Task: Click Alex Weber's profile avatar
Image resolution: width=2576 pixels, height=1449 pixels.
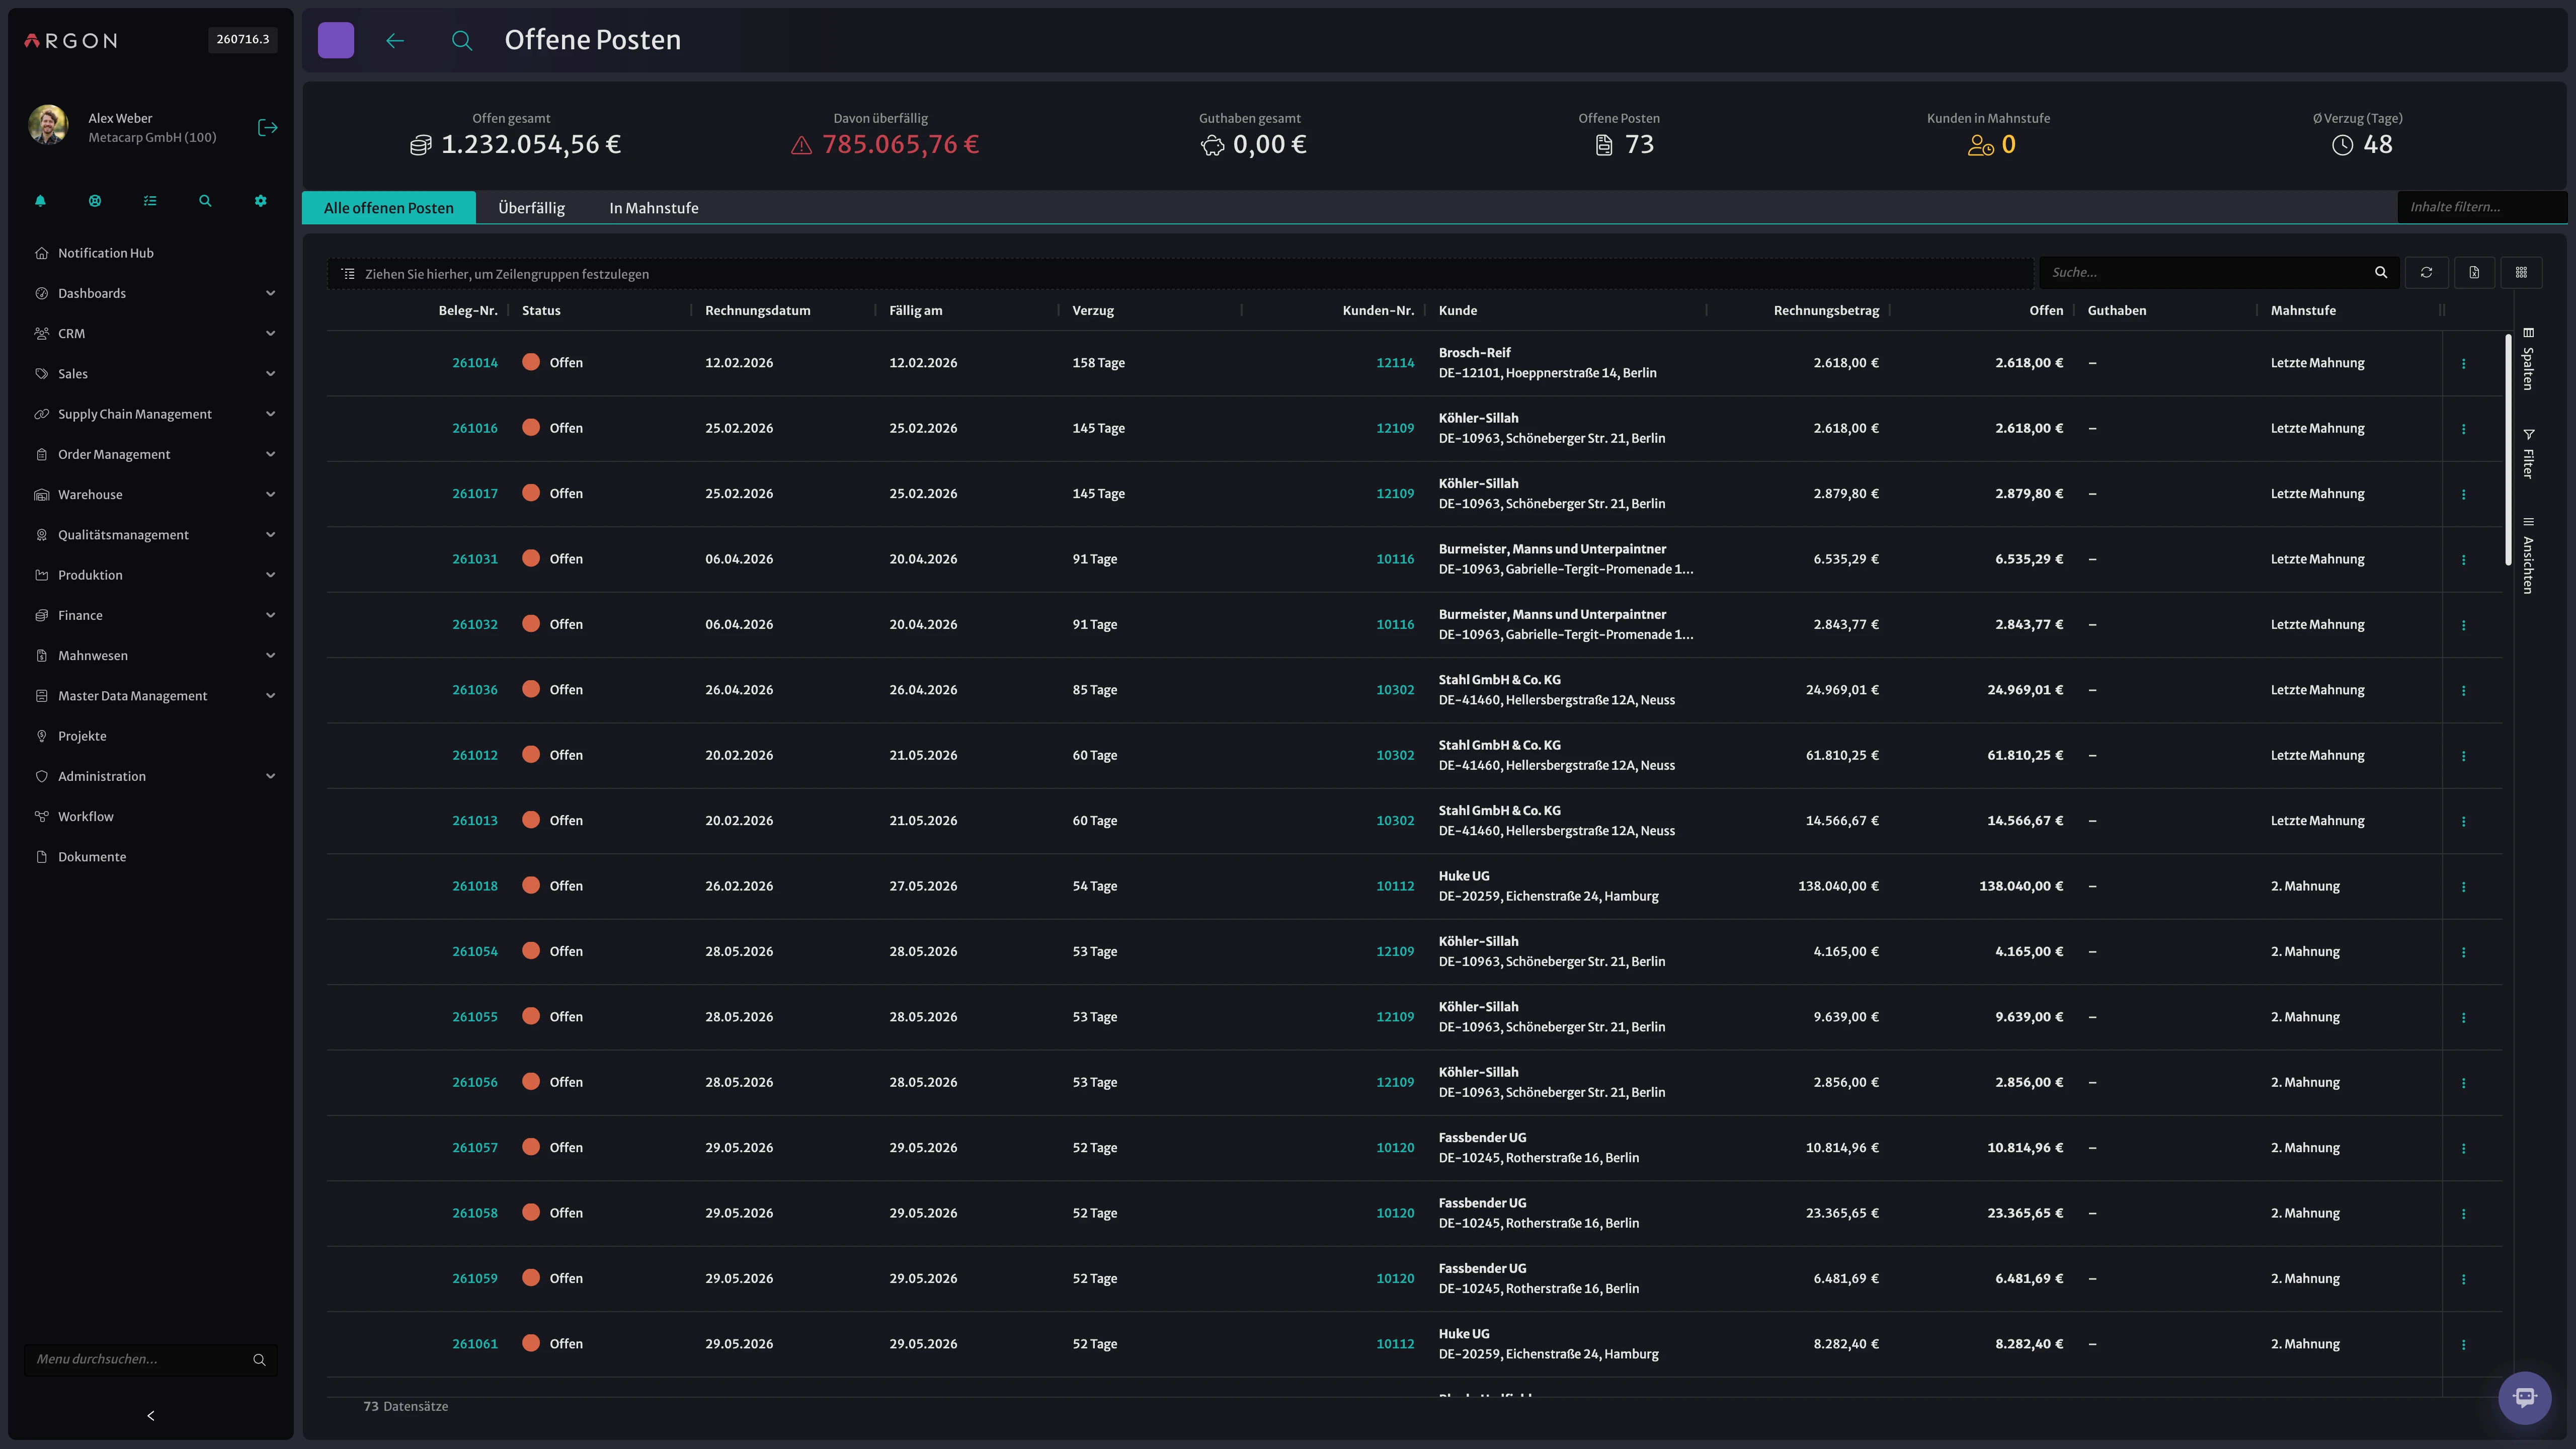Action: 48,126
